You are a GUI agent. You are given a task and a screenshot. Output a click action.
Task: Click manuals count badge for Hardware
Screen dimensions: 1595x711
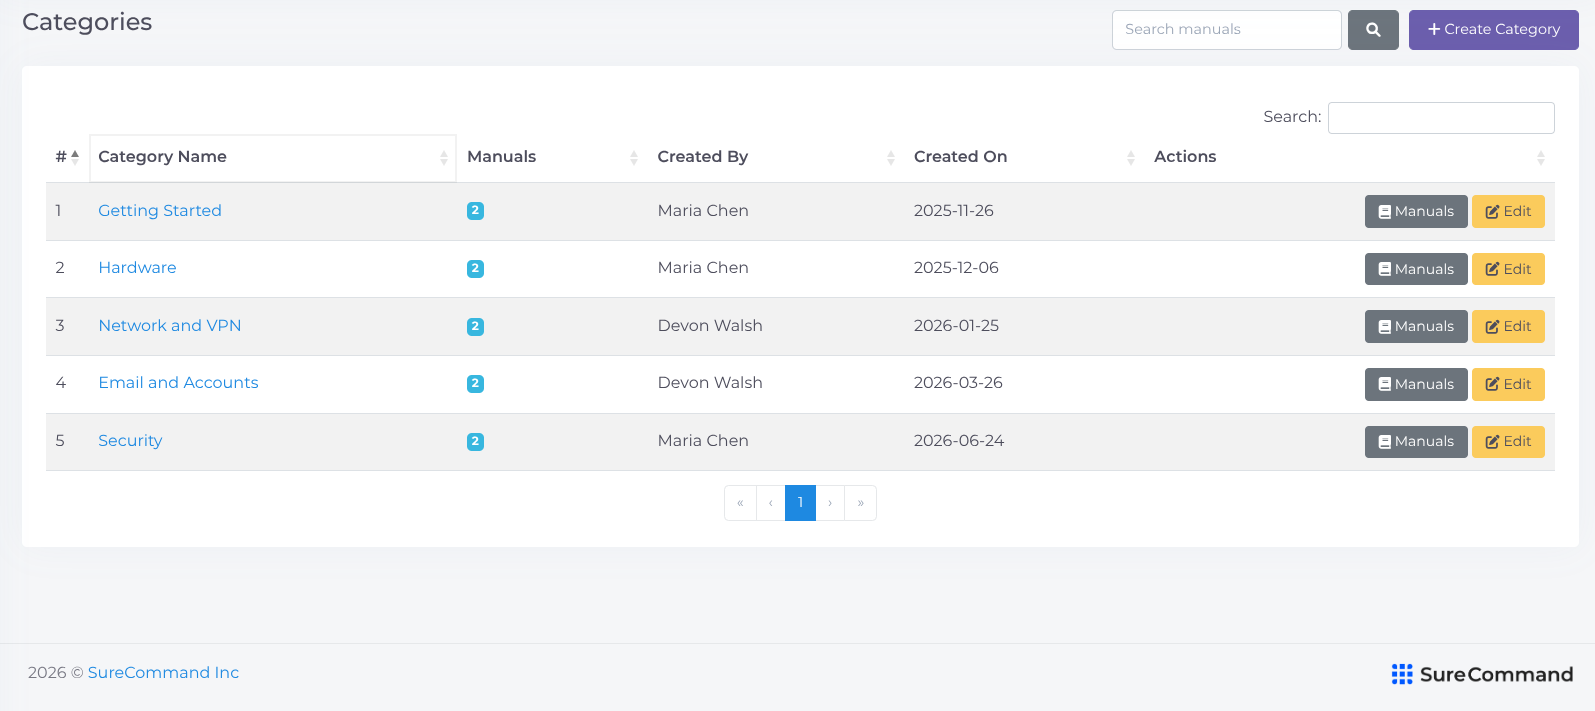click(x=475, y=269)
